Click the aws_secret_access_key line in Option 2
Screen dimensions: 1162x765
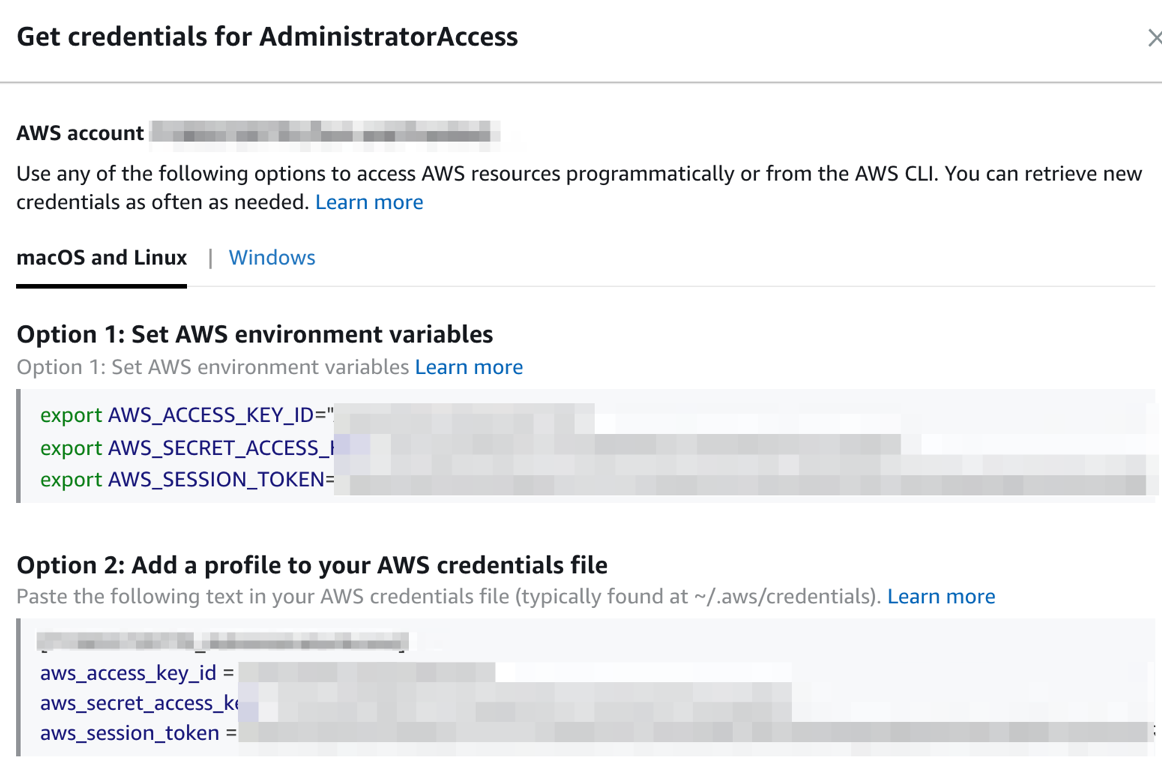(x=416, y=703)
